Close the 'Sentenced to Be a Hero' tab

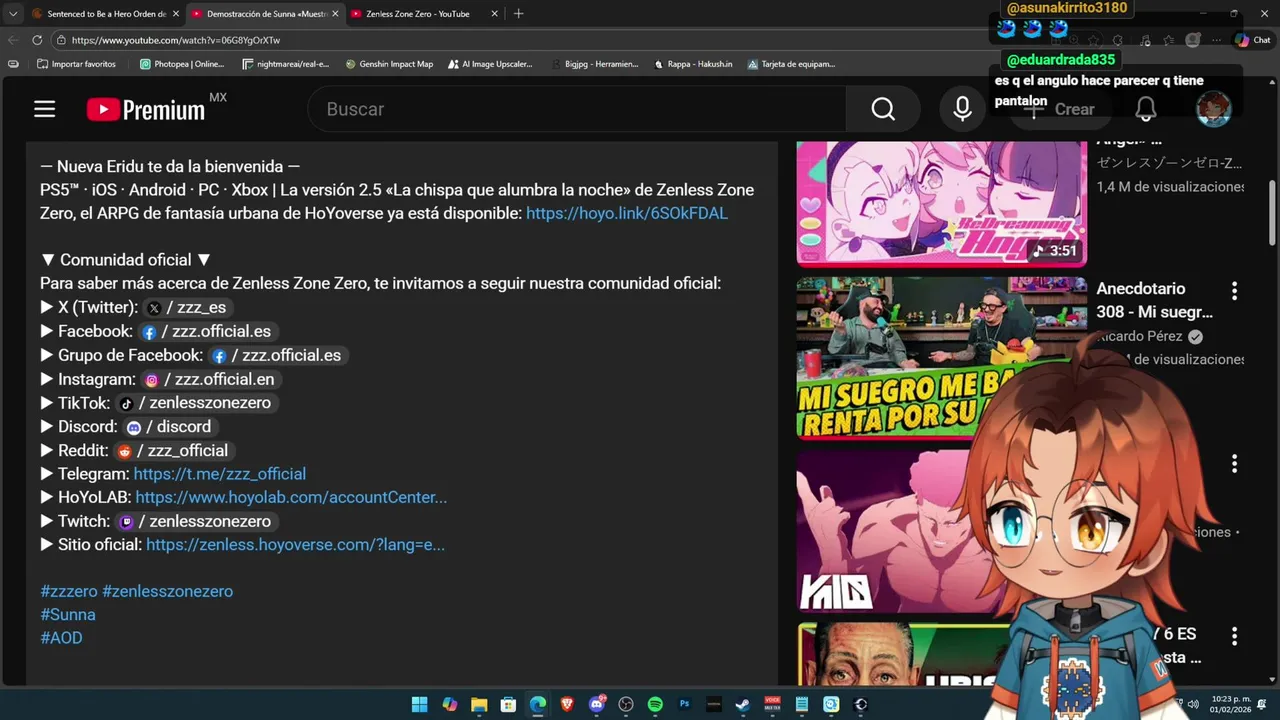click(x=176, y=14)
